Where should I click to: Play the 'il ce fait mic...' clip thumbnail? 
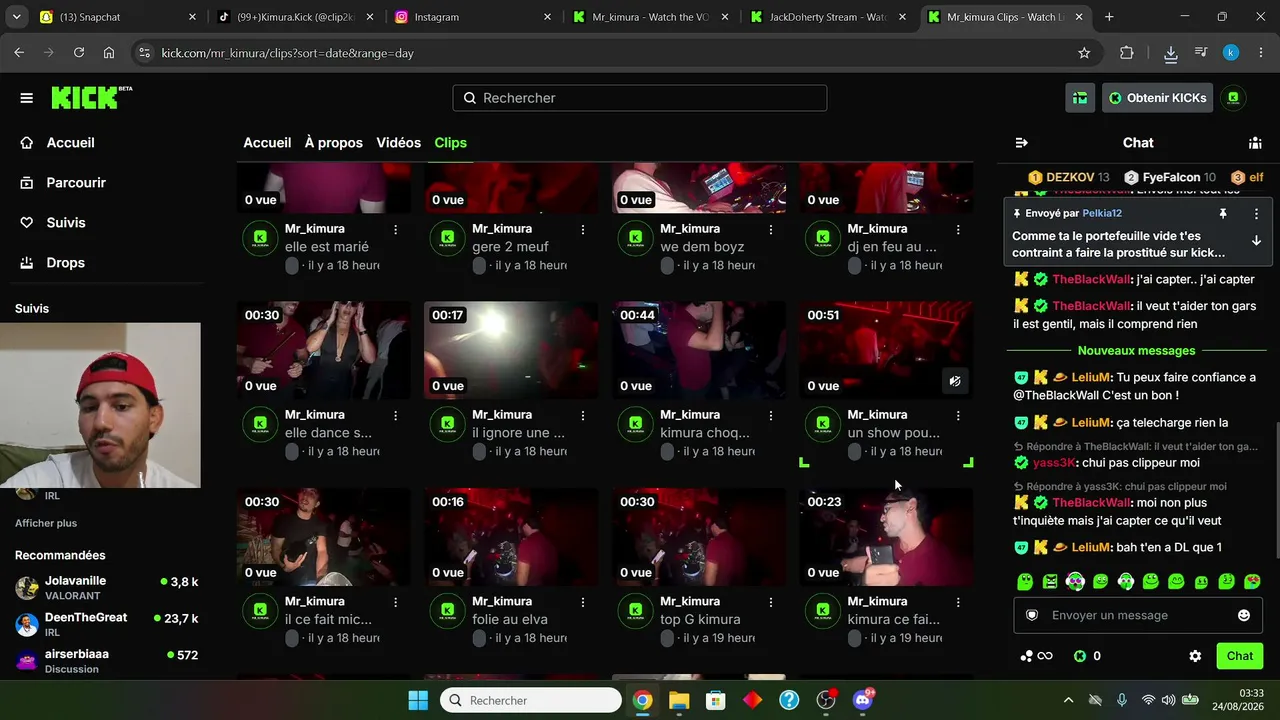[x=324, y=537]
